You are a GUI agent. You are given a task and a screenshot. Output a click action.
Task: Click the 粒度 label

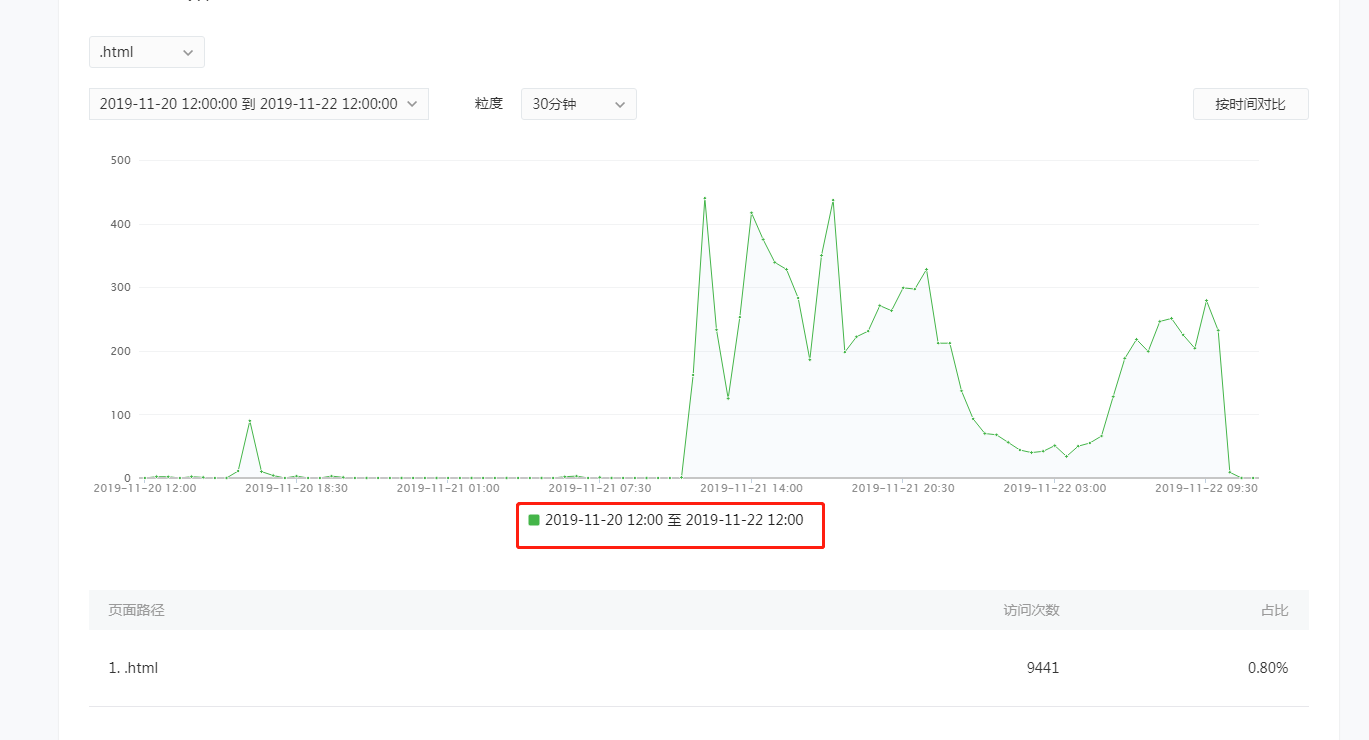coord(489,104)
